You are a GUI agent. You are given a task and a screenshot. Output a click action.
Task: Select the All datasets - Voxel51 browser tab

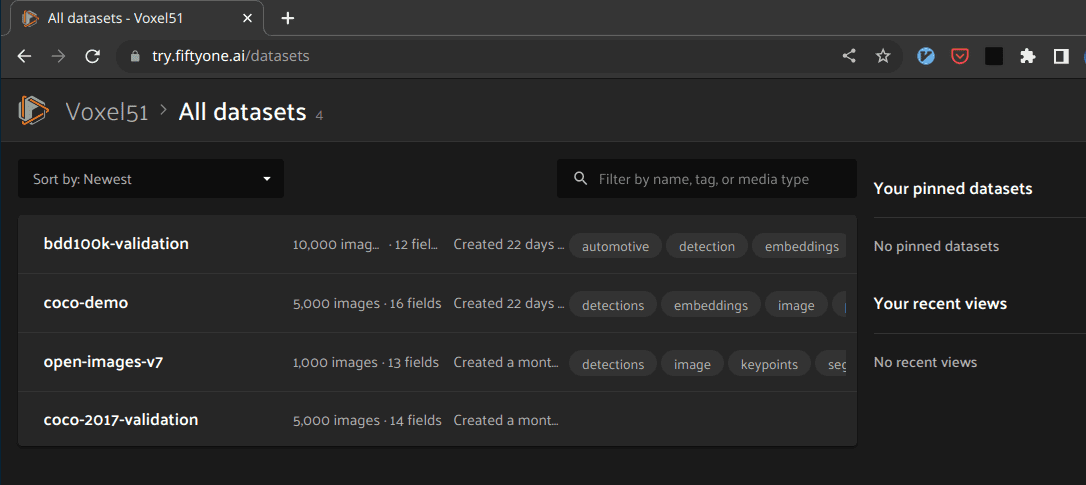coord(137,18)
